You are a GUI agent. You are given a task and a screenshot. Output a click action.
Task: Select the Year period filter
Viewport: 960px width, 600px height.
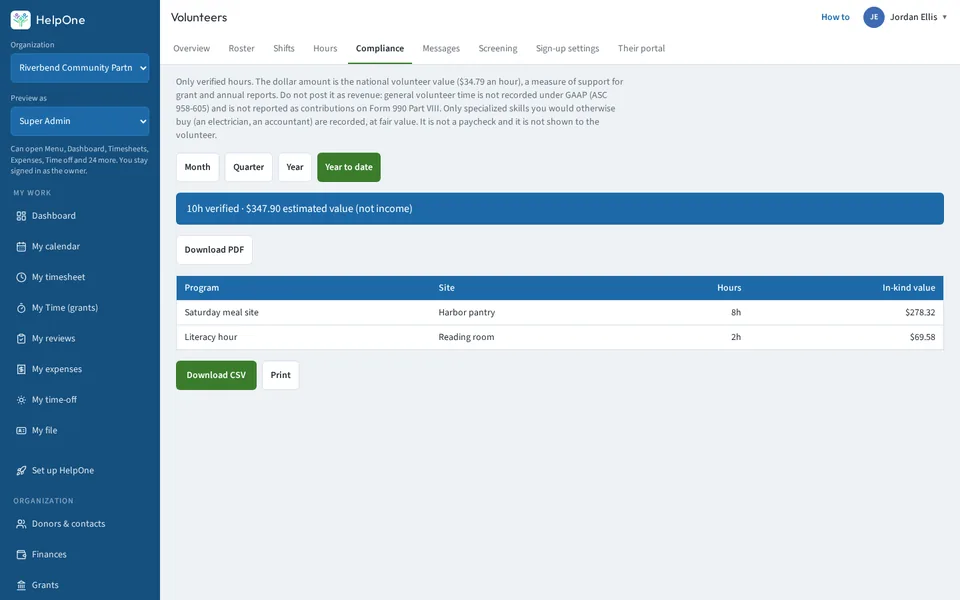(294, 167)
